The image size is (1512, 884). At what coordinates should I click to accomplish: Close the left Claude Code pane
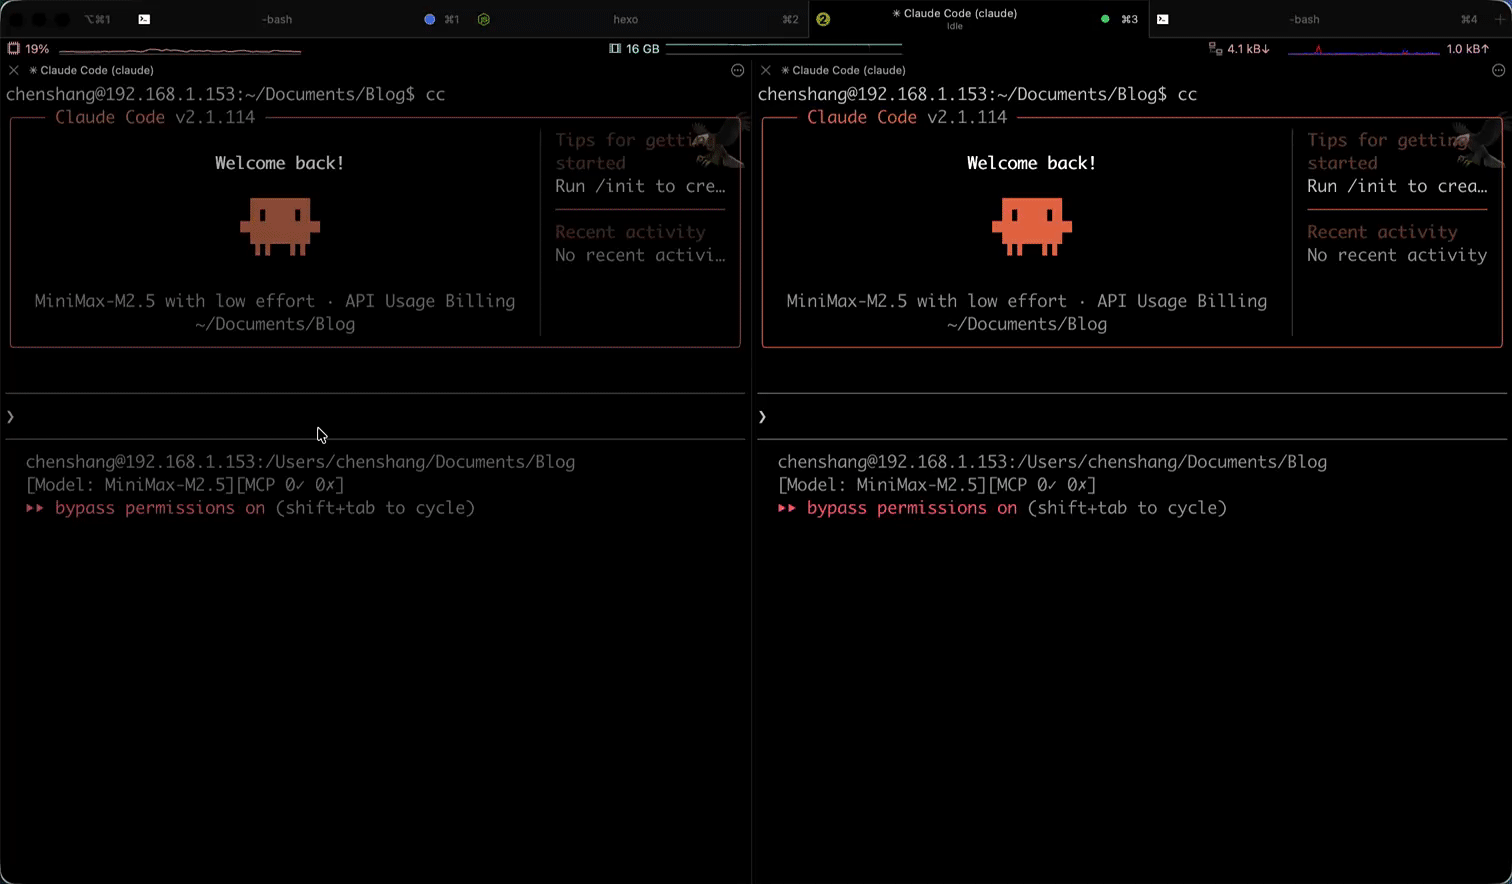14,70
